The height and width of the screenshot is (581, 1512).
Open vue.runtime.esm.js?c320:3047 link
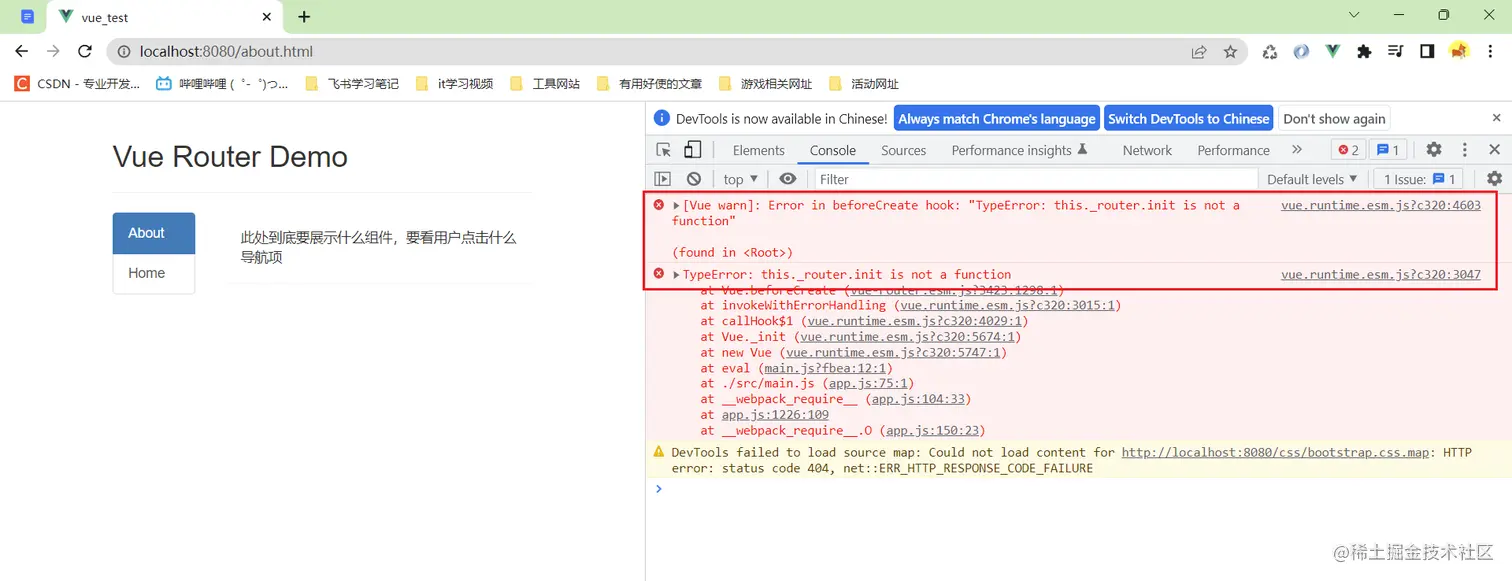click(x=1380, y=275)
